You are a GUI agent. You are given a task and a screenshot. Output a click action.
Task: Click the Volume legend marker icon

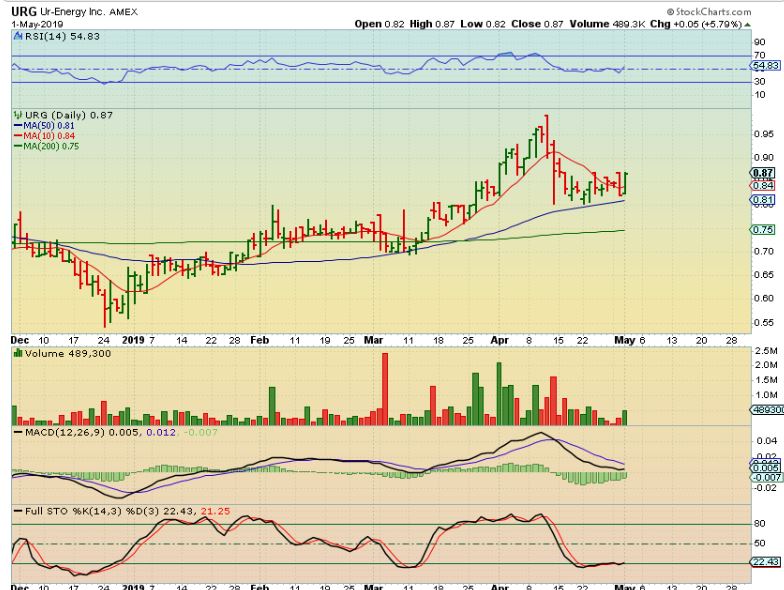pos(17,352)
